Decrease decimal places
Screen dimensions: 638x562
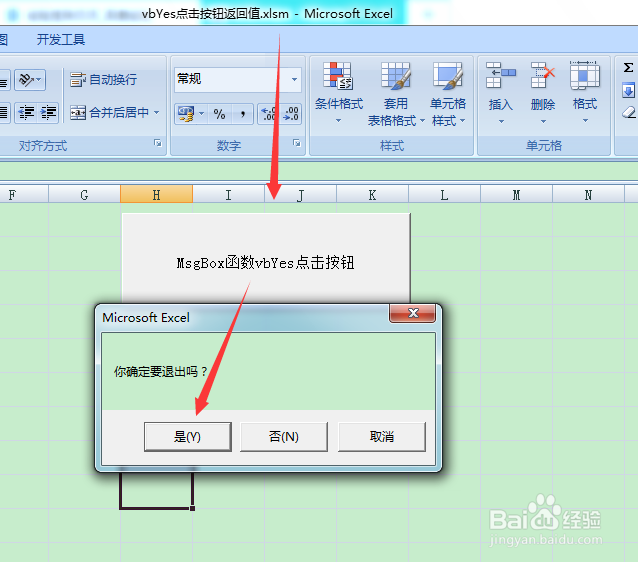point(291,114)
